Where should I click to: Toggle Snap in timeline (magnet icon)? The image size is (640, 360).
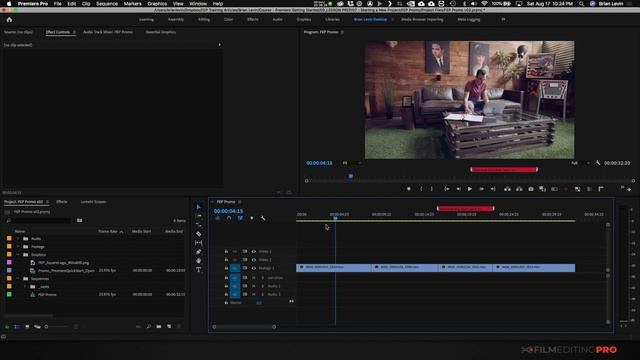click(229, 218)
